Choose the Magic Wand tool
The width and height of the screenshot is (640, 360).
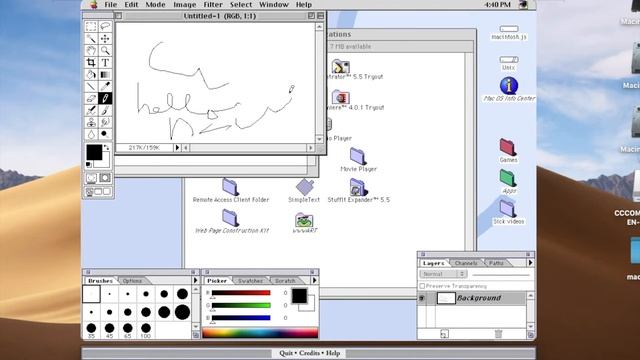pos(91,38)
